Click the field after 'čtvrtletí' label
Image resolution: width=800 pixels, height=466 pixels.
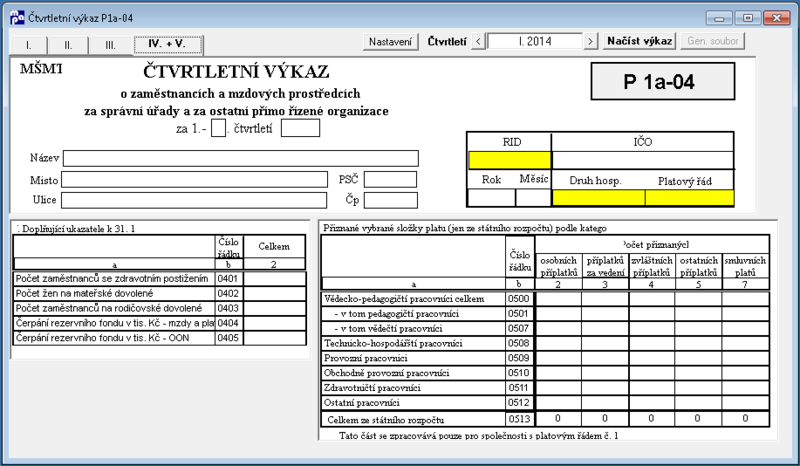(301, 128)
